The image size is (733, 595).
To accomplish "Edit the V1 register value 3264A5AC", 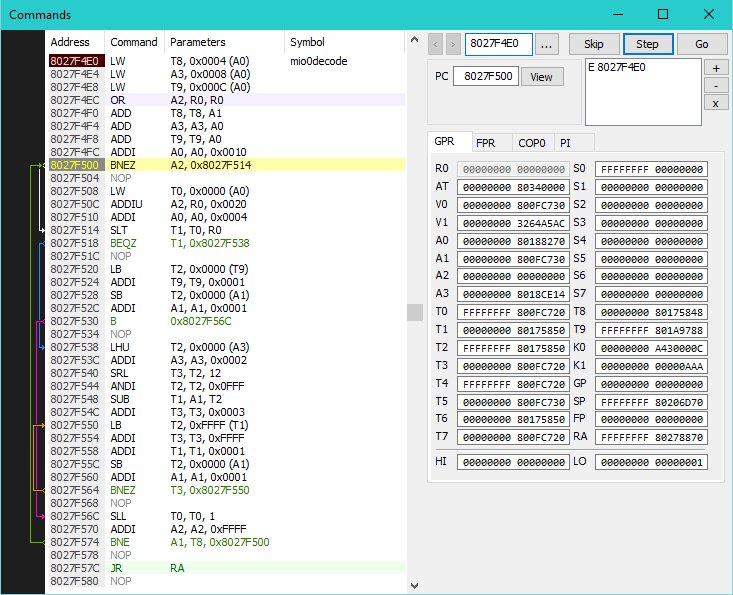I will [x=513, y=223].
